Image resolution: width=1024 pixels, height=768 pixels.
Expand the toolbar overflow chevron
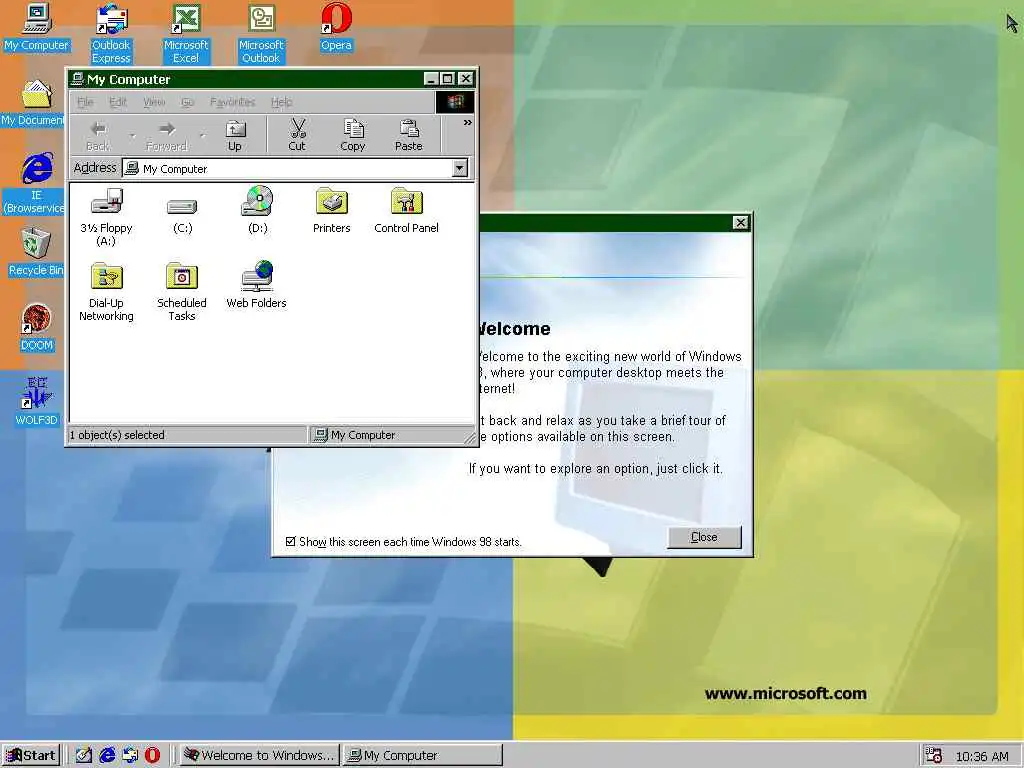[x=468, y=123]
